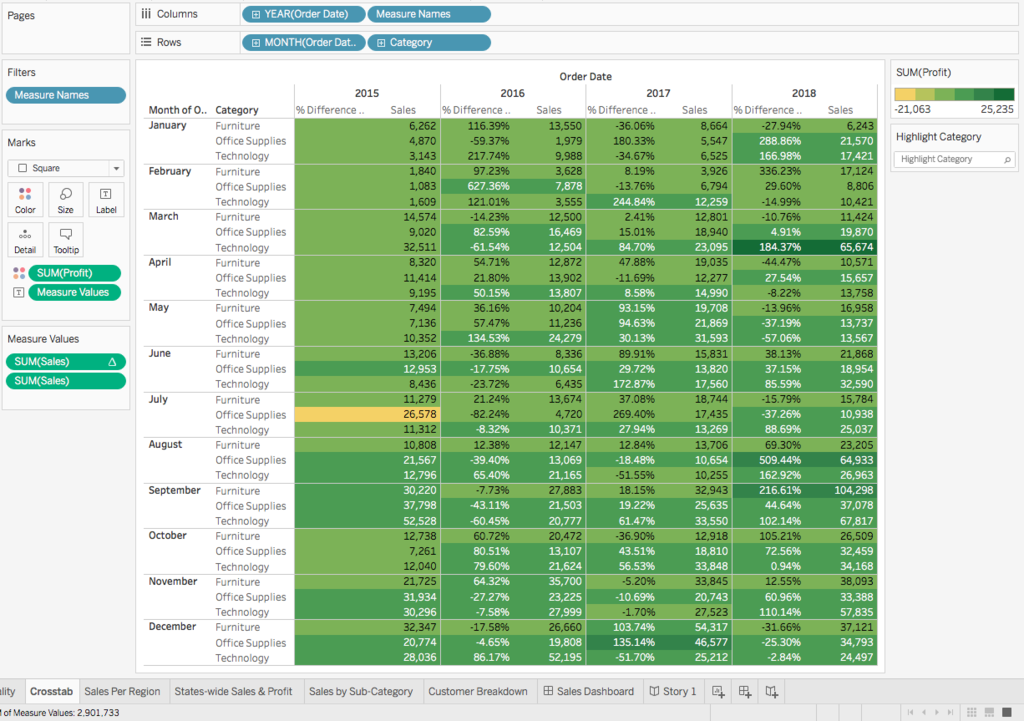Viewport: 1024px width, 721px height.
Task: Open the Detail button in the Marks card
Action: [x=25, y=240]
